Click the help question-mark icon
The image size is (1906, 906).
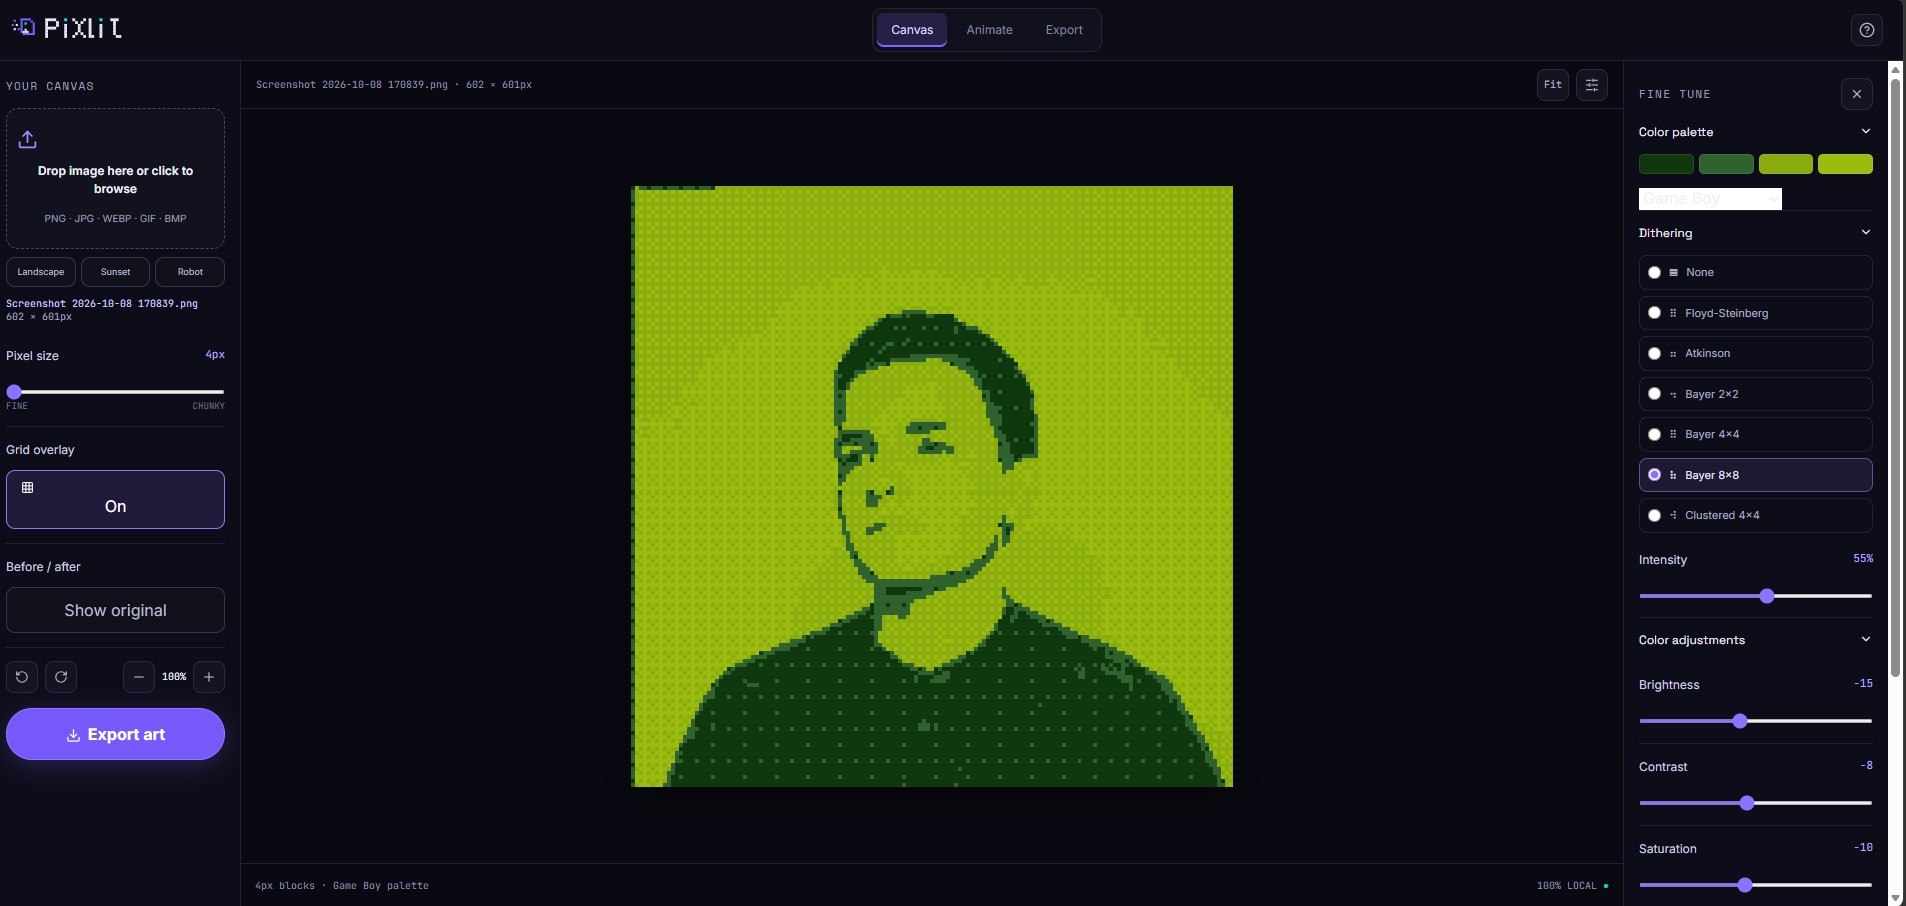pyautogui.click(x=1866, y=30)
